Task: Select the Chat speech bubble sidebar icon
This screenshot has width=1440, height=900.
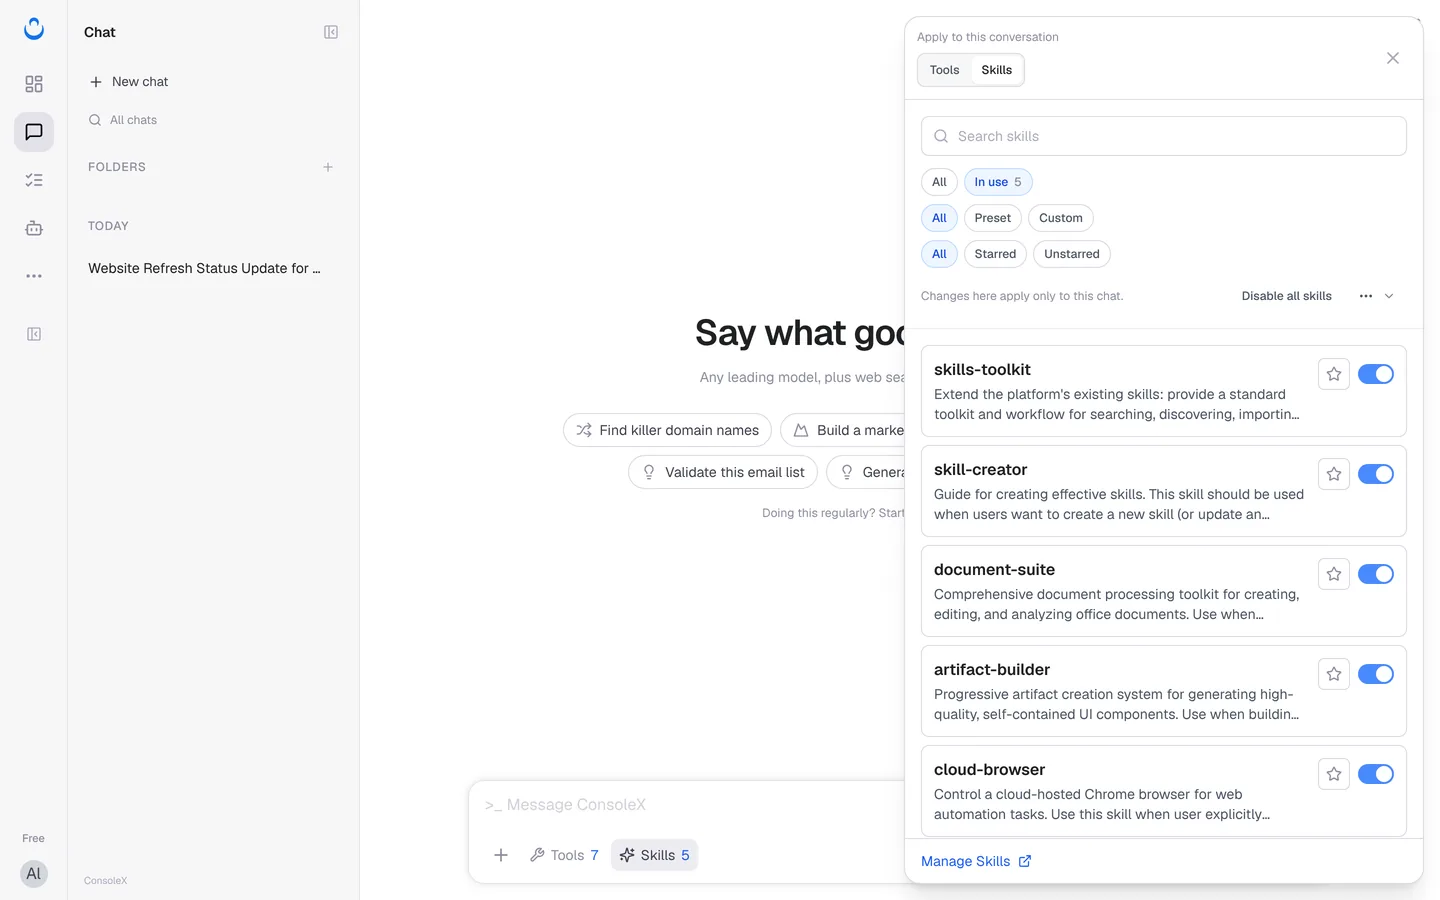Action: [34, 132]
